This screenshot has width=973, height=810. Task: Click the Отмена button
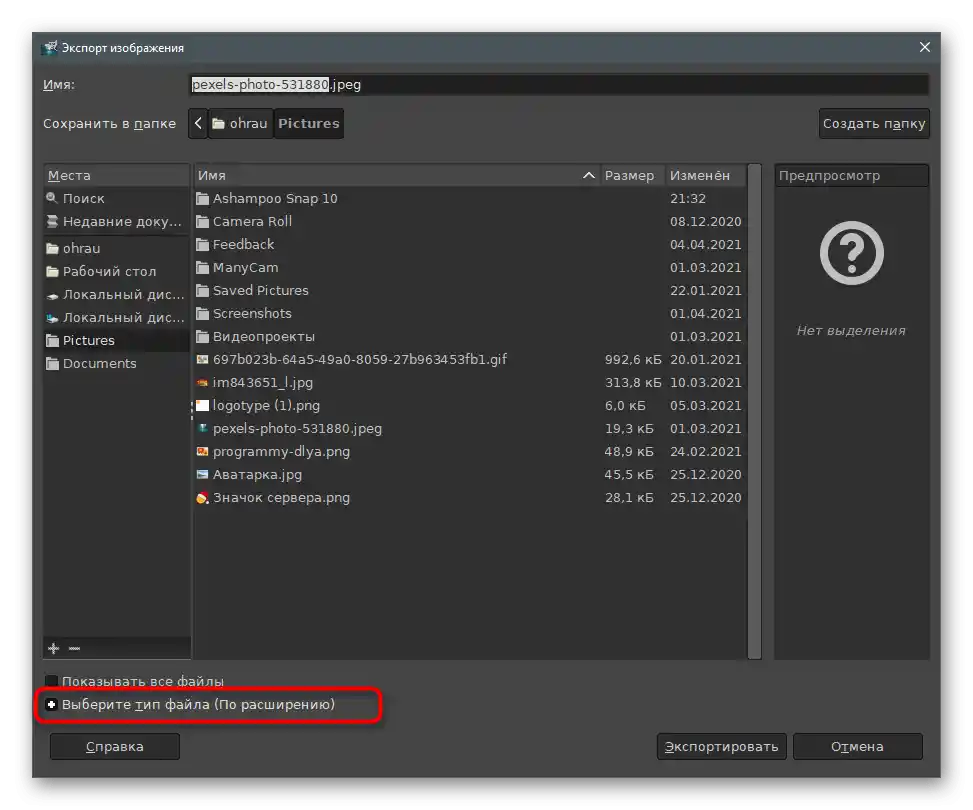tap(858, 747)
